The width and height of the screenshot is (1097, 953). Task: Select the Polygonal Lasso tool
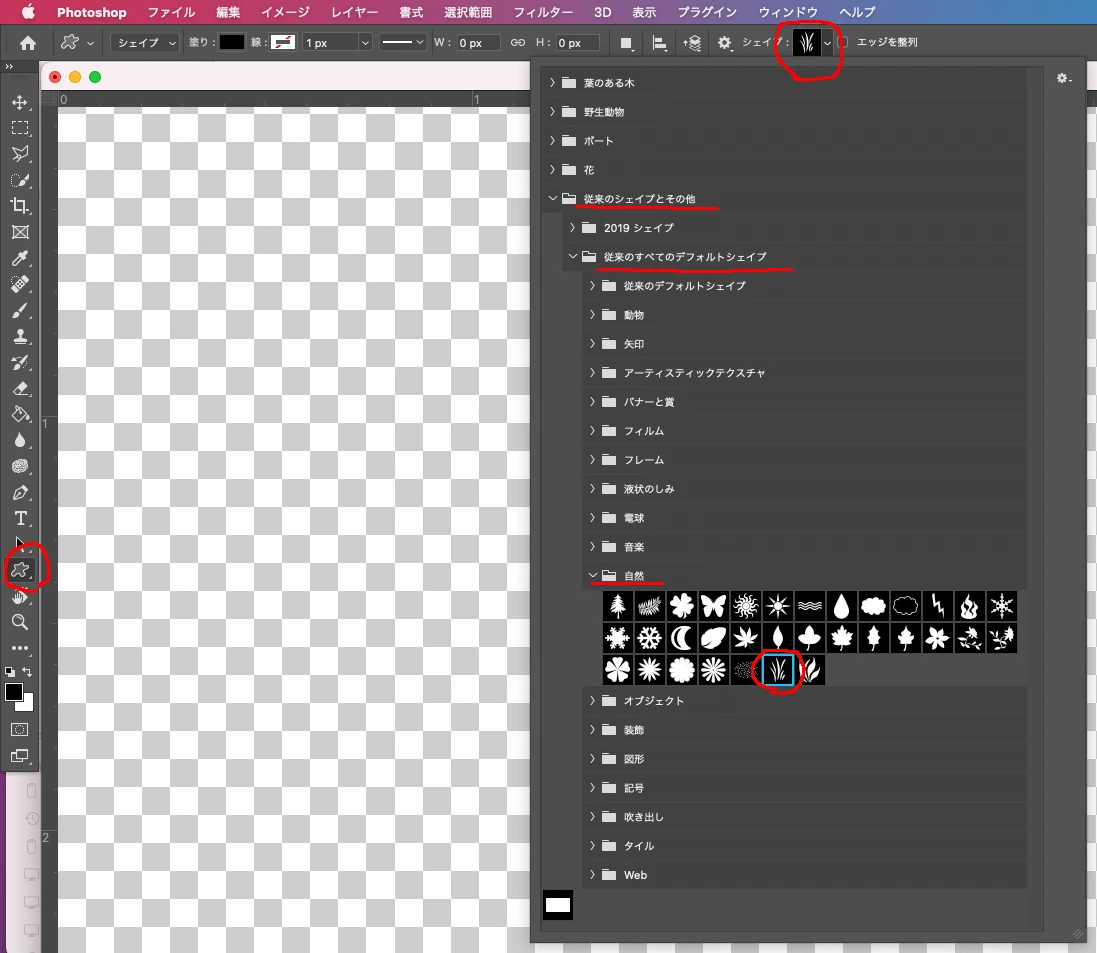[20, 154]
